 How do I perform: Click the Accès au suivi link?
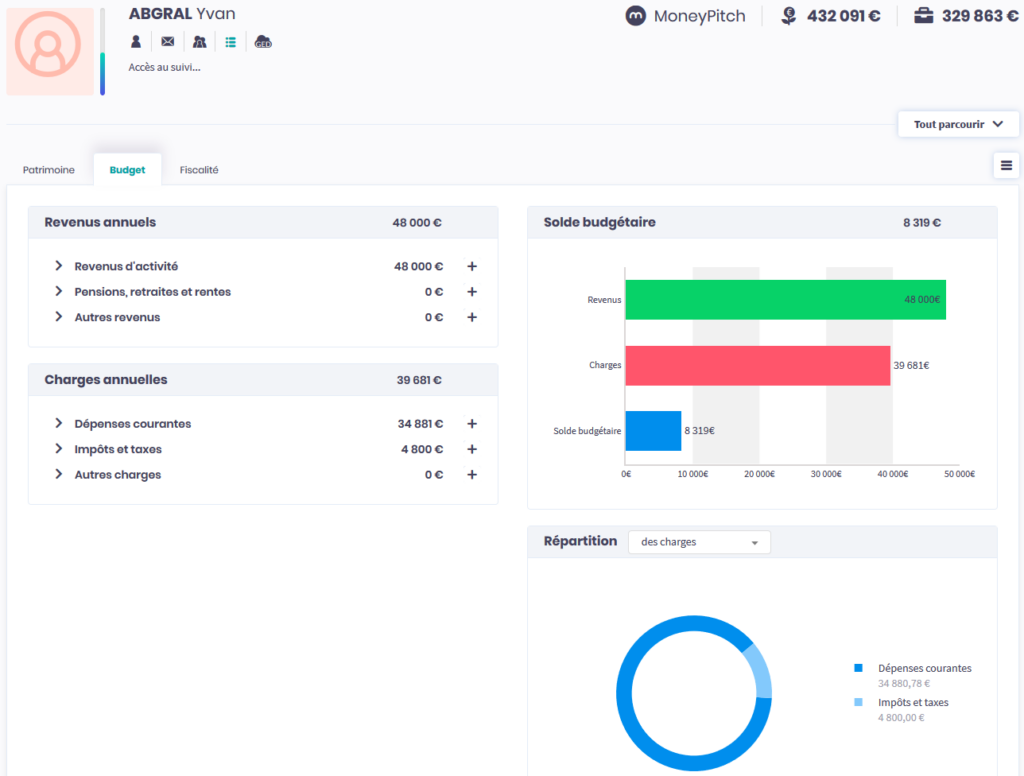(164, 68)
